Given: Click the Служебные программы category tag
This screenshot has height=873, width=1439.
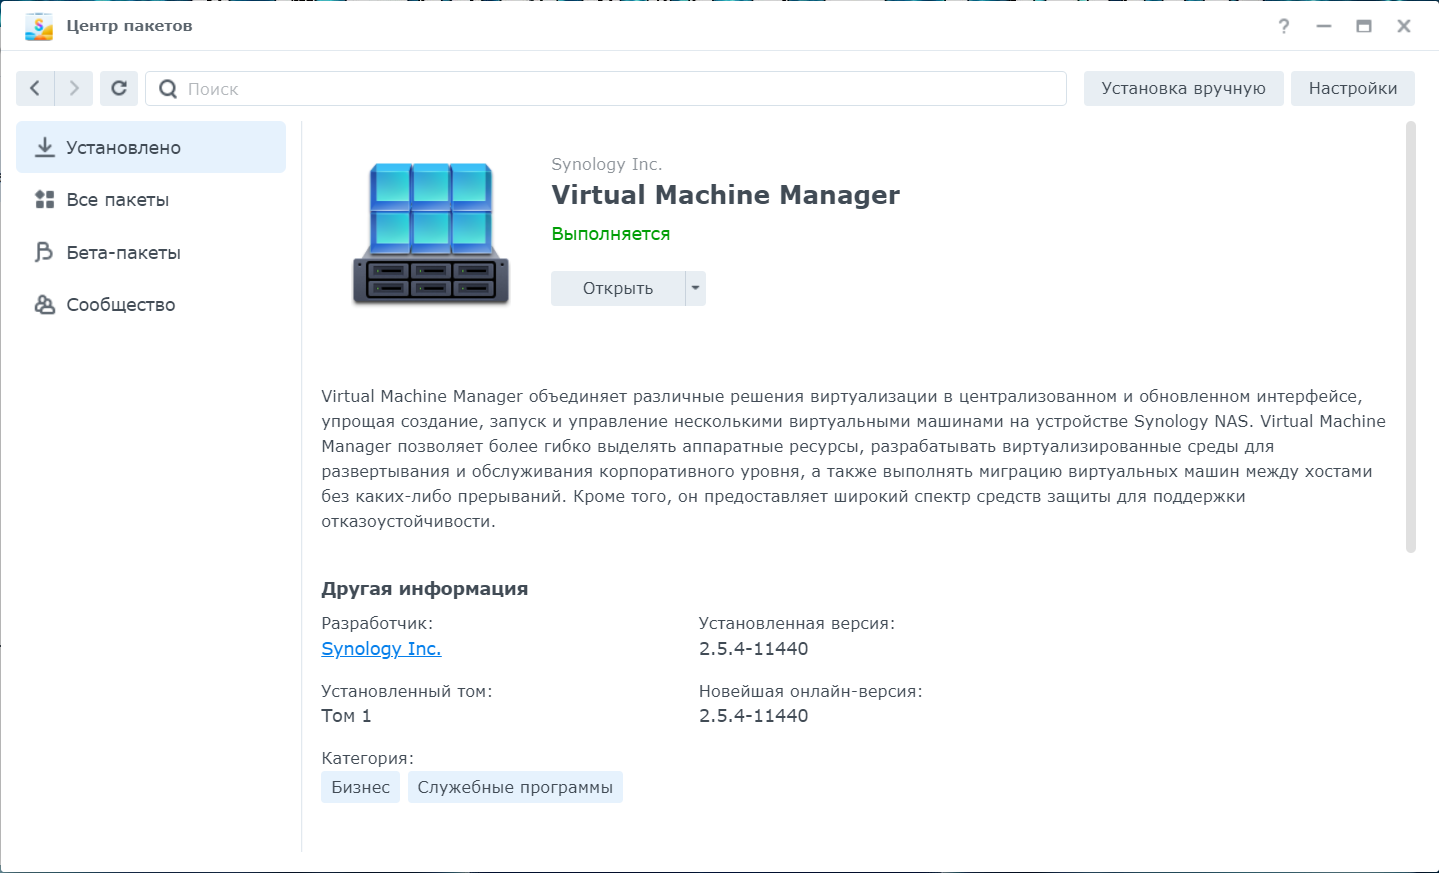Looking at the screenshot, I should point(515,787).
